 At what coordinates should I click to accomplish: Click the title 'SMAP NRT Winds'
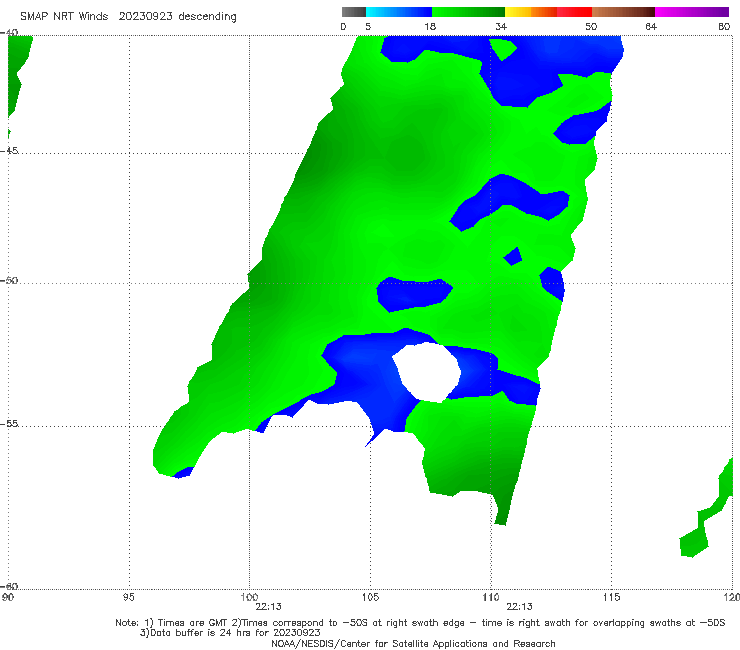[64, 17]
